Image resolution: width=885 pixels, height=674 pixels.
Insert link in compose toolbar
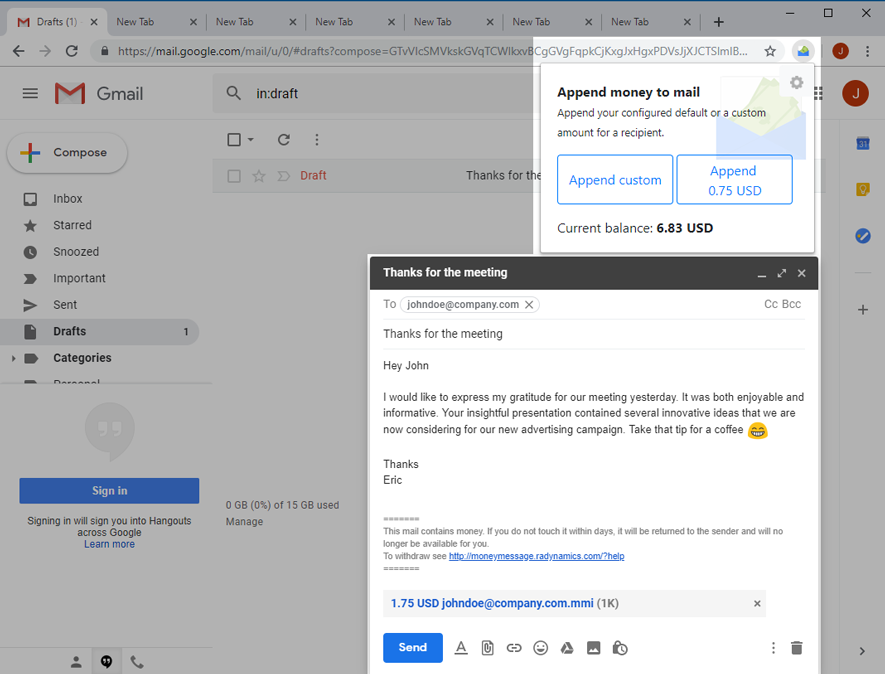click(514, 648)
